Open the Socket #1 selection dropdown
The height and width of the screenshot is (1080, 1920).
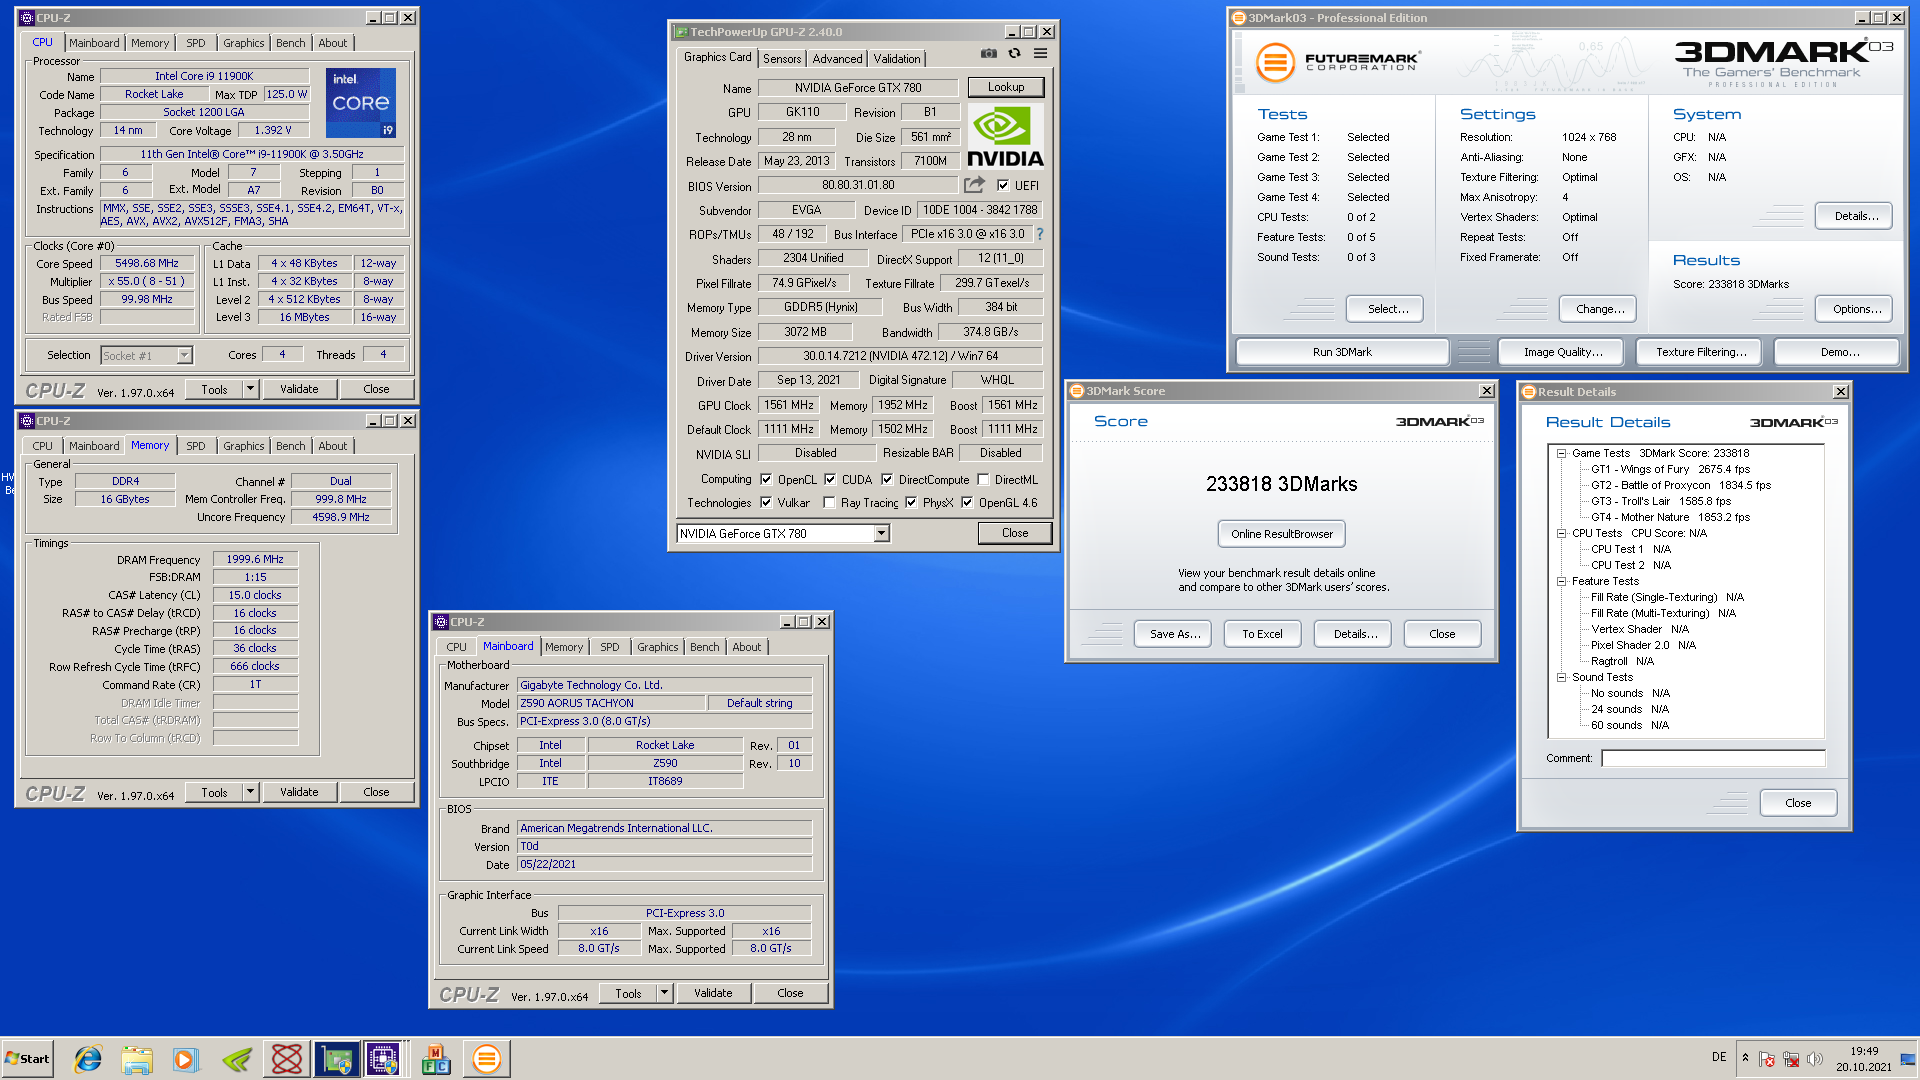click(184, 355)
